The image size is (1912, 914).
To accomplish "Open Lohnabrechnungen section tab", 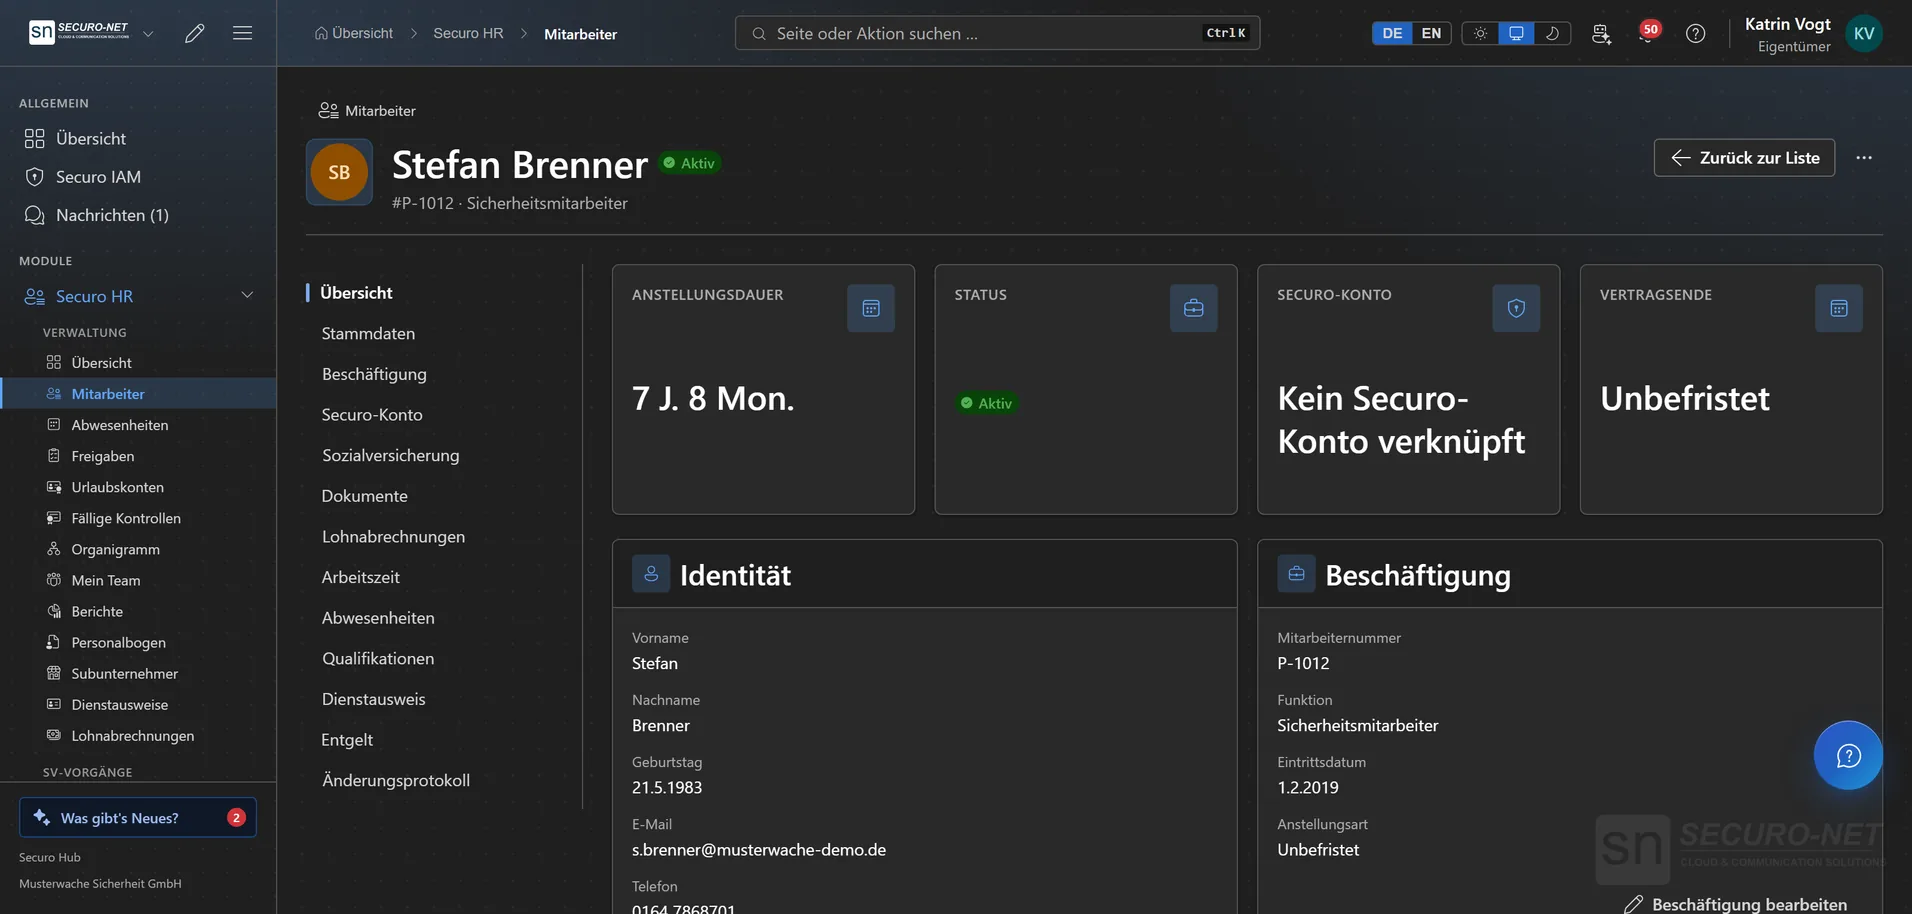I will pyautogui.click(x=393, y=536).
